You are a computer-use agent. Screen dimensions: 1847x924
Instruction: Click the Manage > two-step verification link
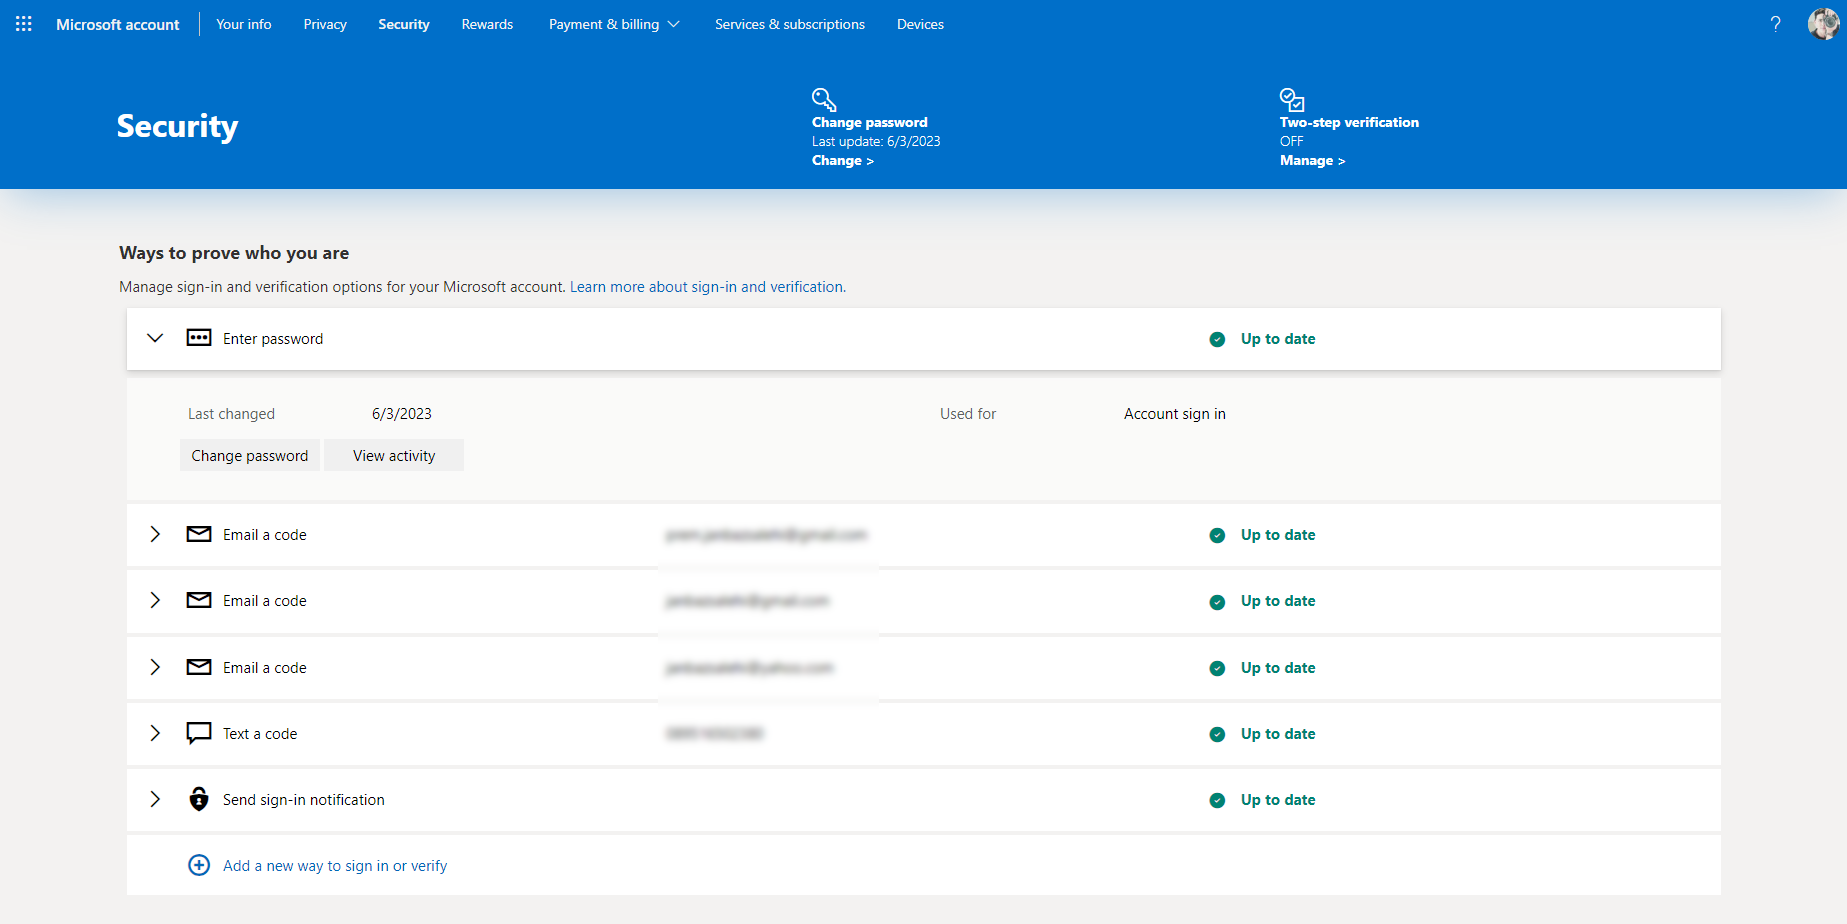(1312, 160)
